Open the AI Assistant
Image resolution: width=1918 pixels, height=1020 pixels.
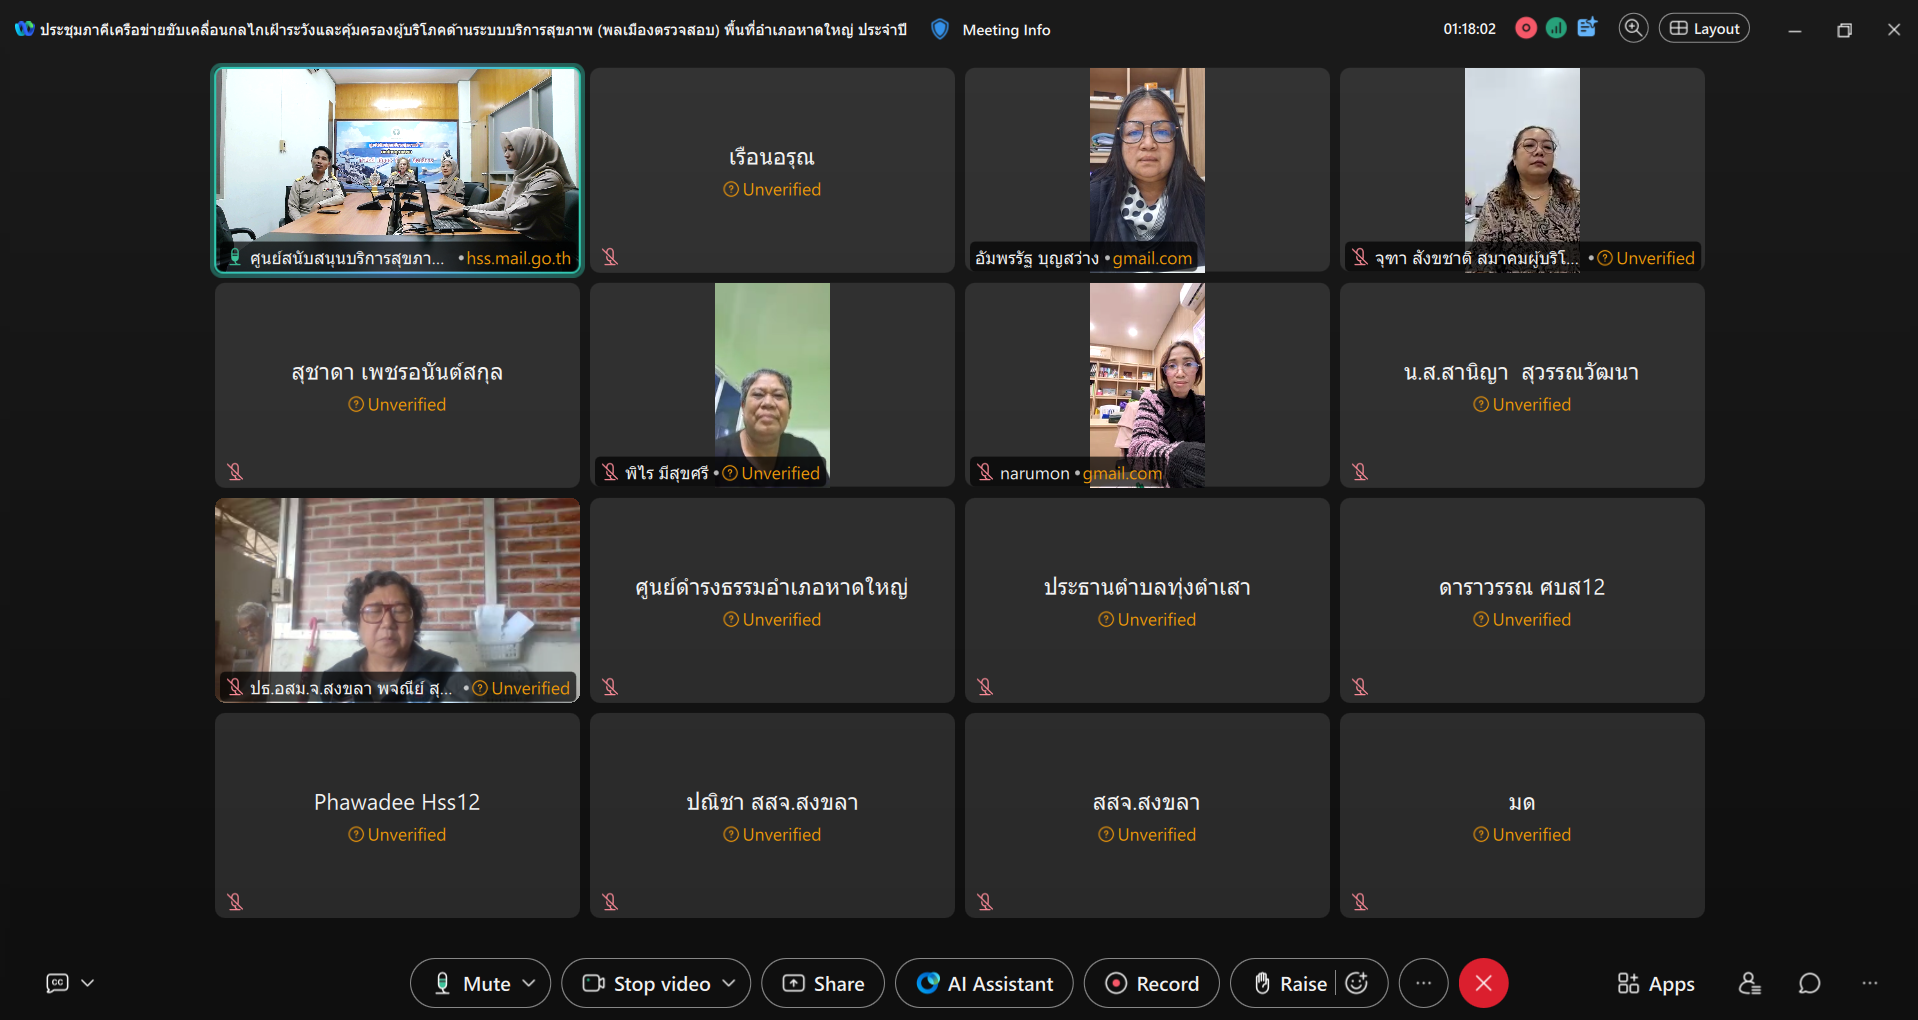(984, 984)
